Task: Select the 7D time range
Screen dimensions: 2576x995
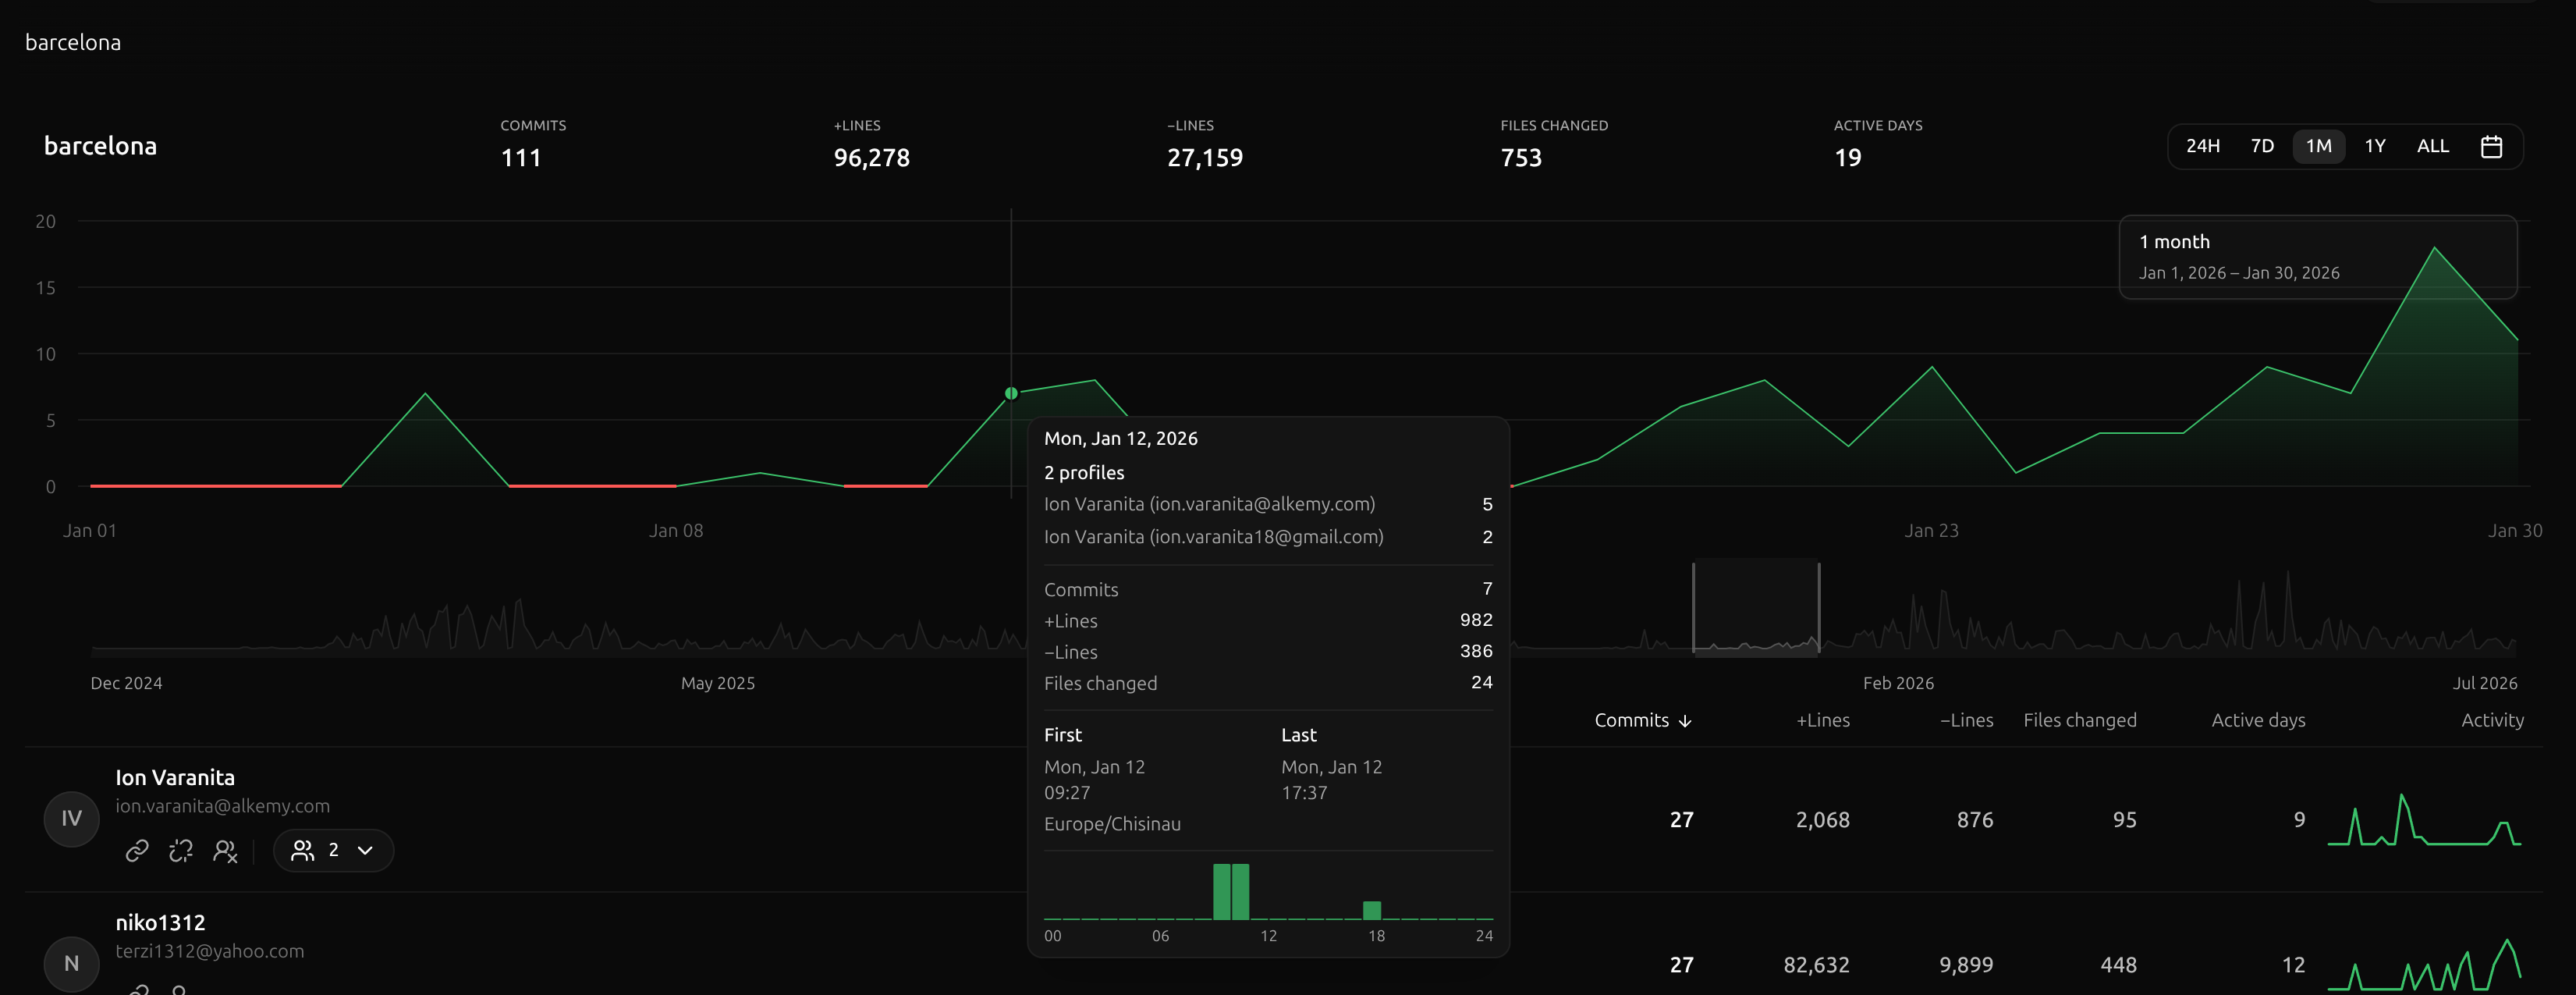Action: pyautogui.click(x=2262, y=146)
